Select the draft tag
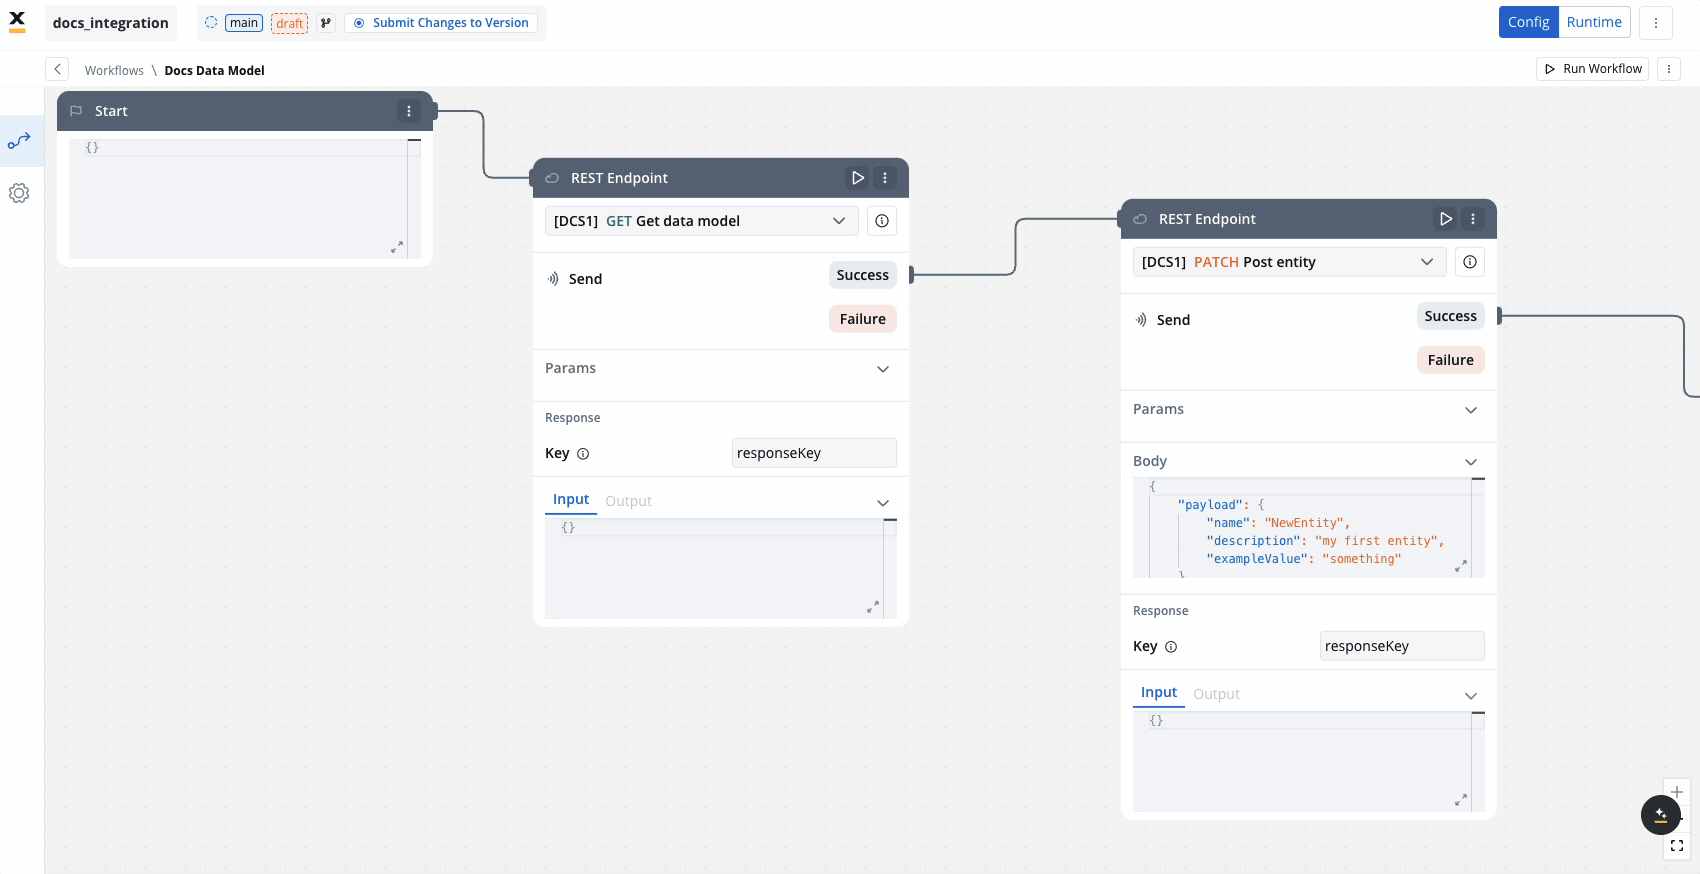Viewport: 1700px width, 874px height. pyautogui.click(x=290, y=23)
